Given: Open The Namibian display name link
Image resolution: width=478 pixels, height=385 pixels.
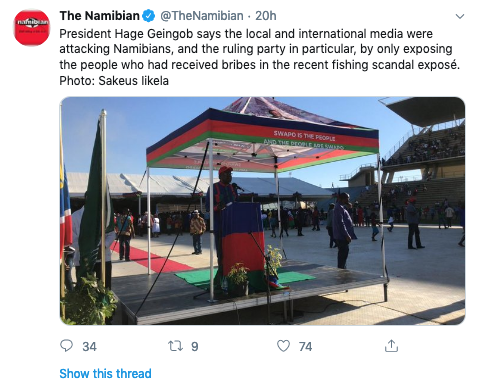Looking at the screenshot, I should pos(99,16).
